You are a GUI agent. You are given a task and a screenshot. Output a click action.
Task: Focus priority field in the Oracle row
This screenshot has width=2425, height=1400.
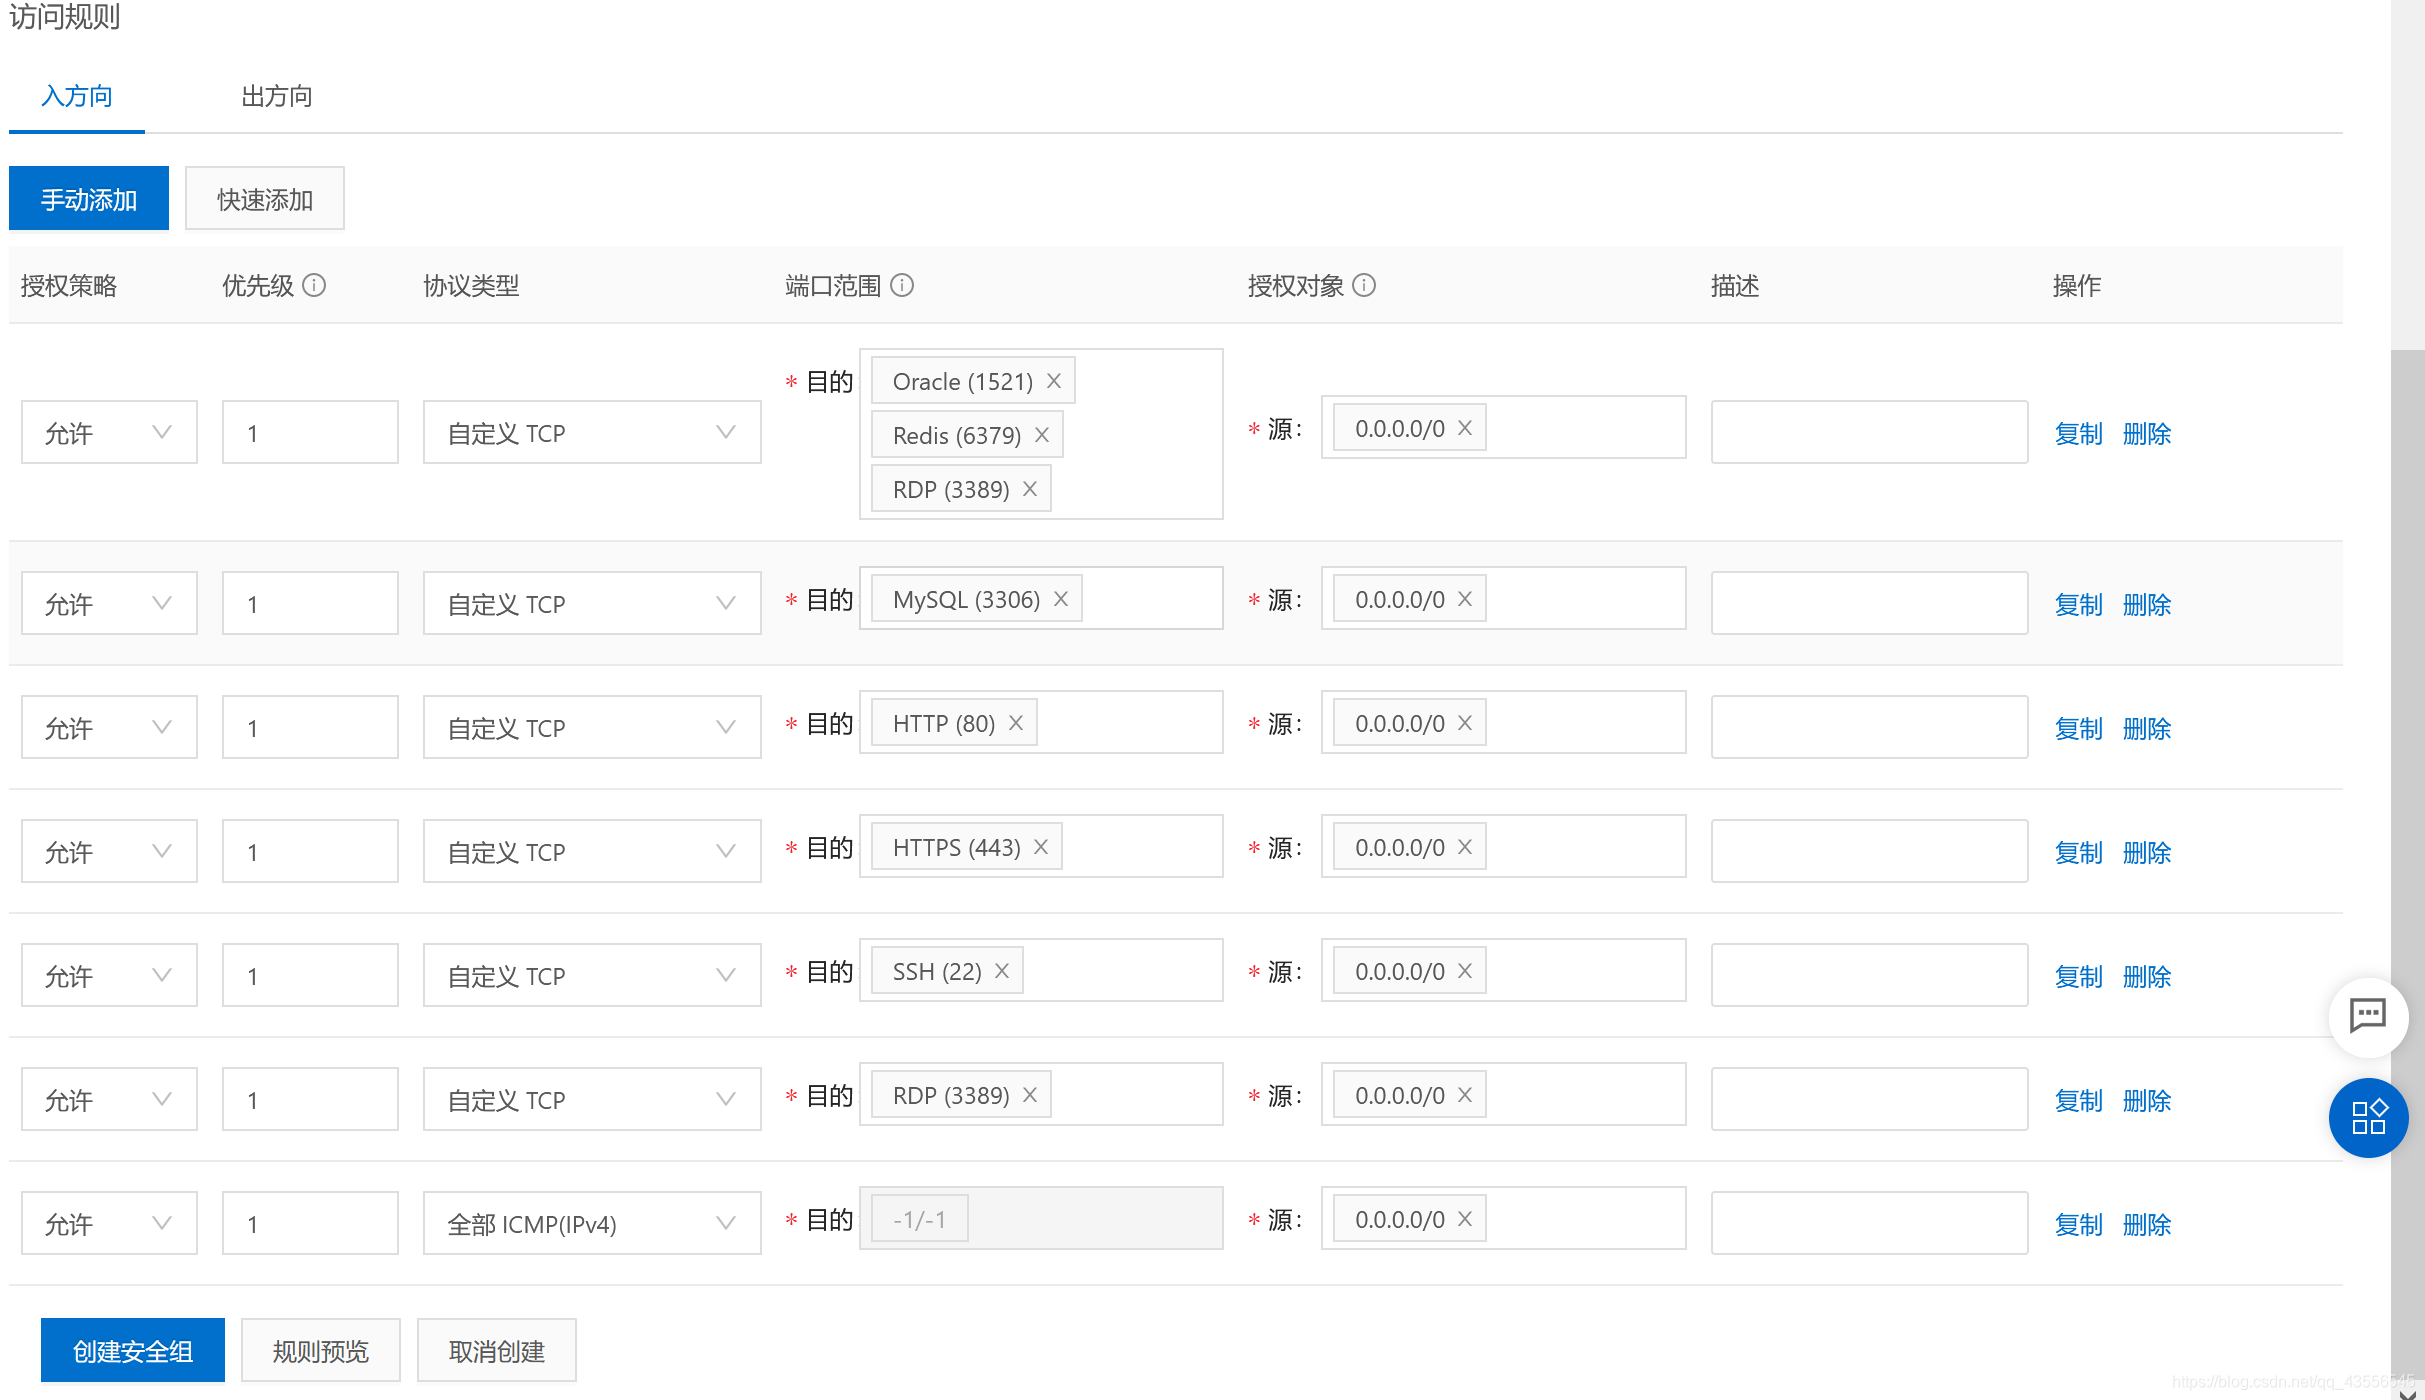(x=310, y=433)
